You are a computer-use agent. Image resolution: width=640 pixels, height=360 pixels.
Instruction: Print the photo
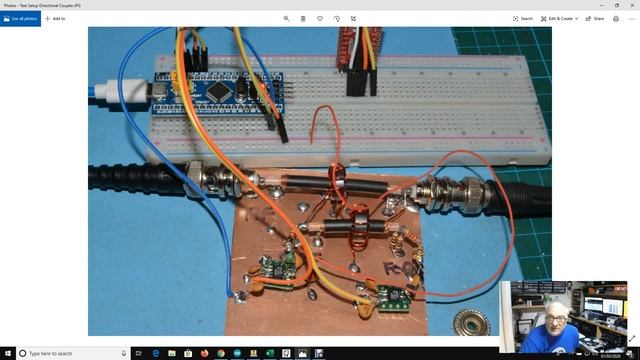coord(616,19)
